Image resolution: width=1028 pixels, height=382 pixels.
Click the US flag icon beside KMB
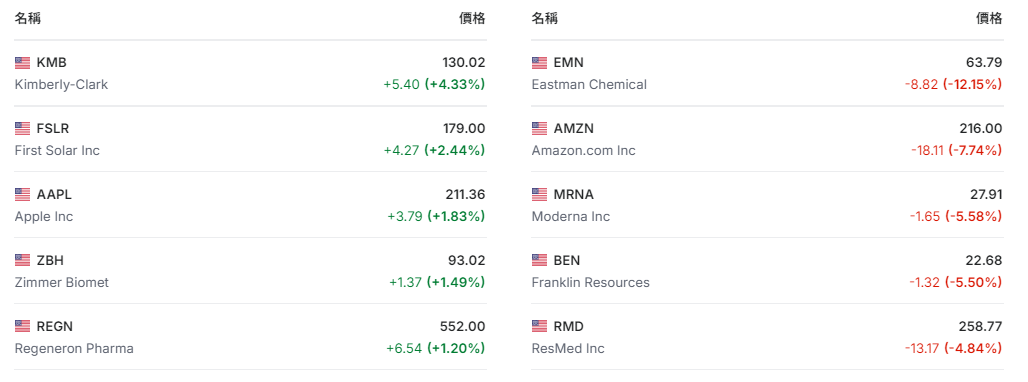pyautogui.click(x=22, y=63)
